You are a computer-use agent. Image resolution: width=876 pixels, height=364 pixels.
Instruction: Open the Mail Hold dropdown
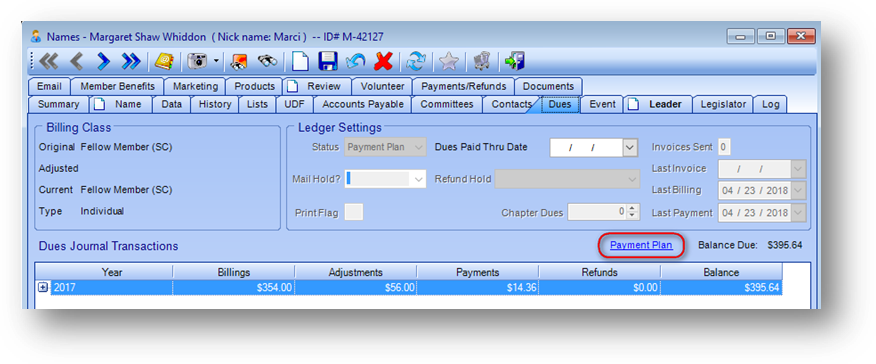418,179
